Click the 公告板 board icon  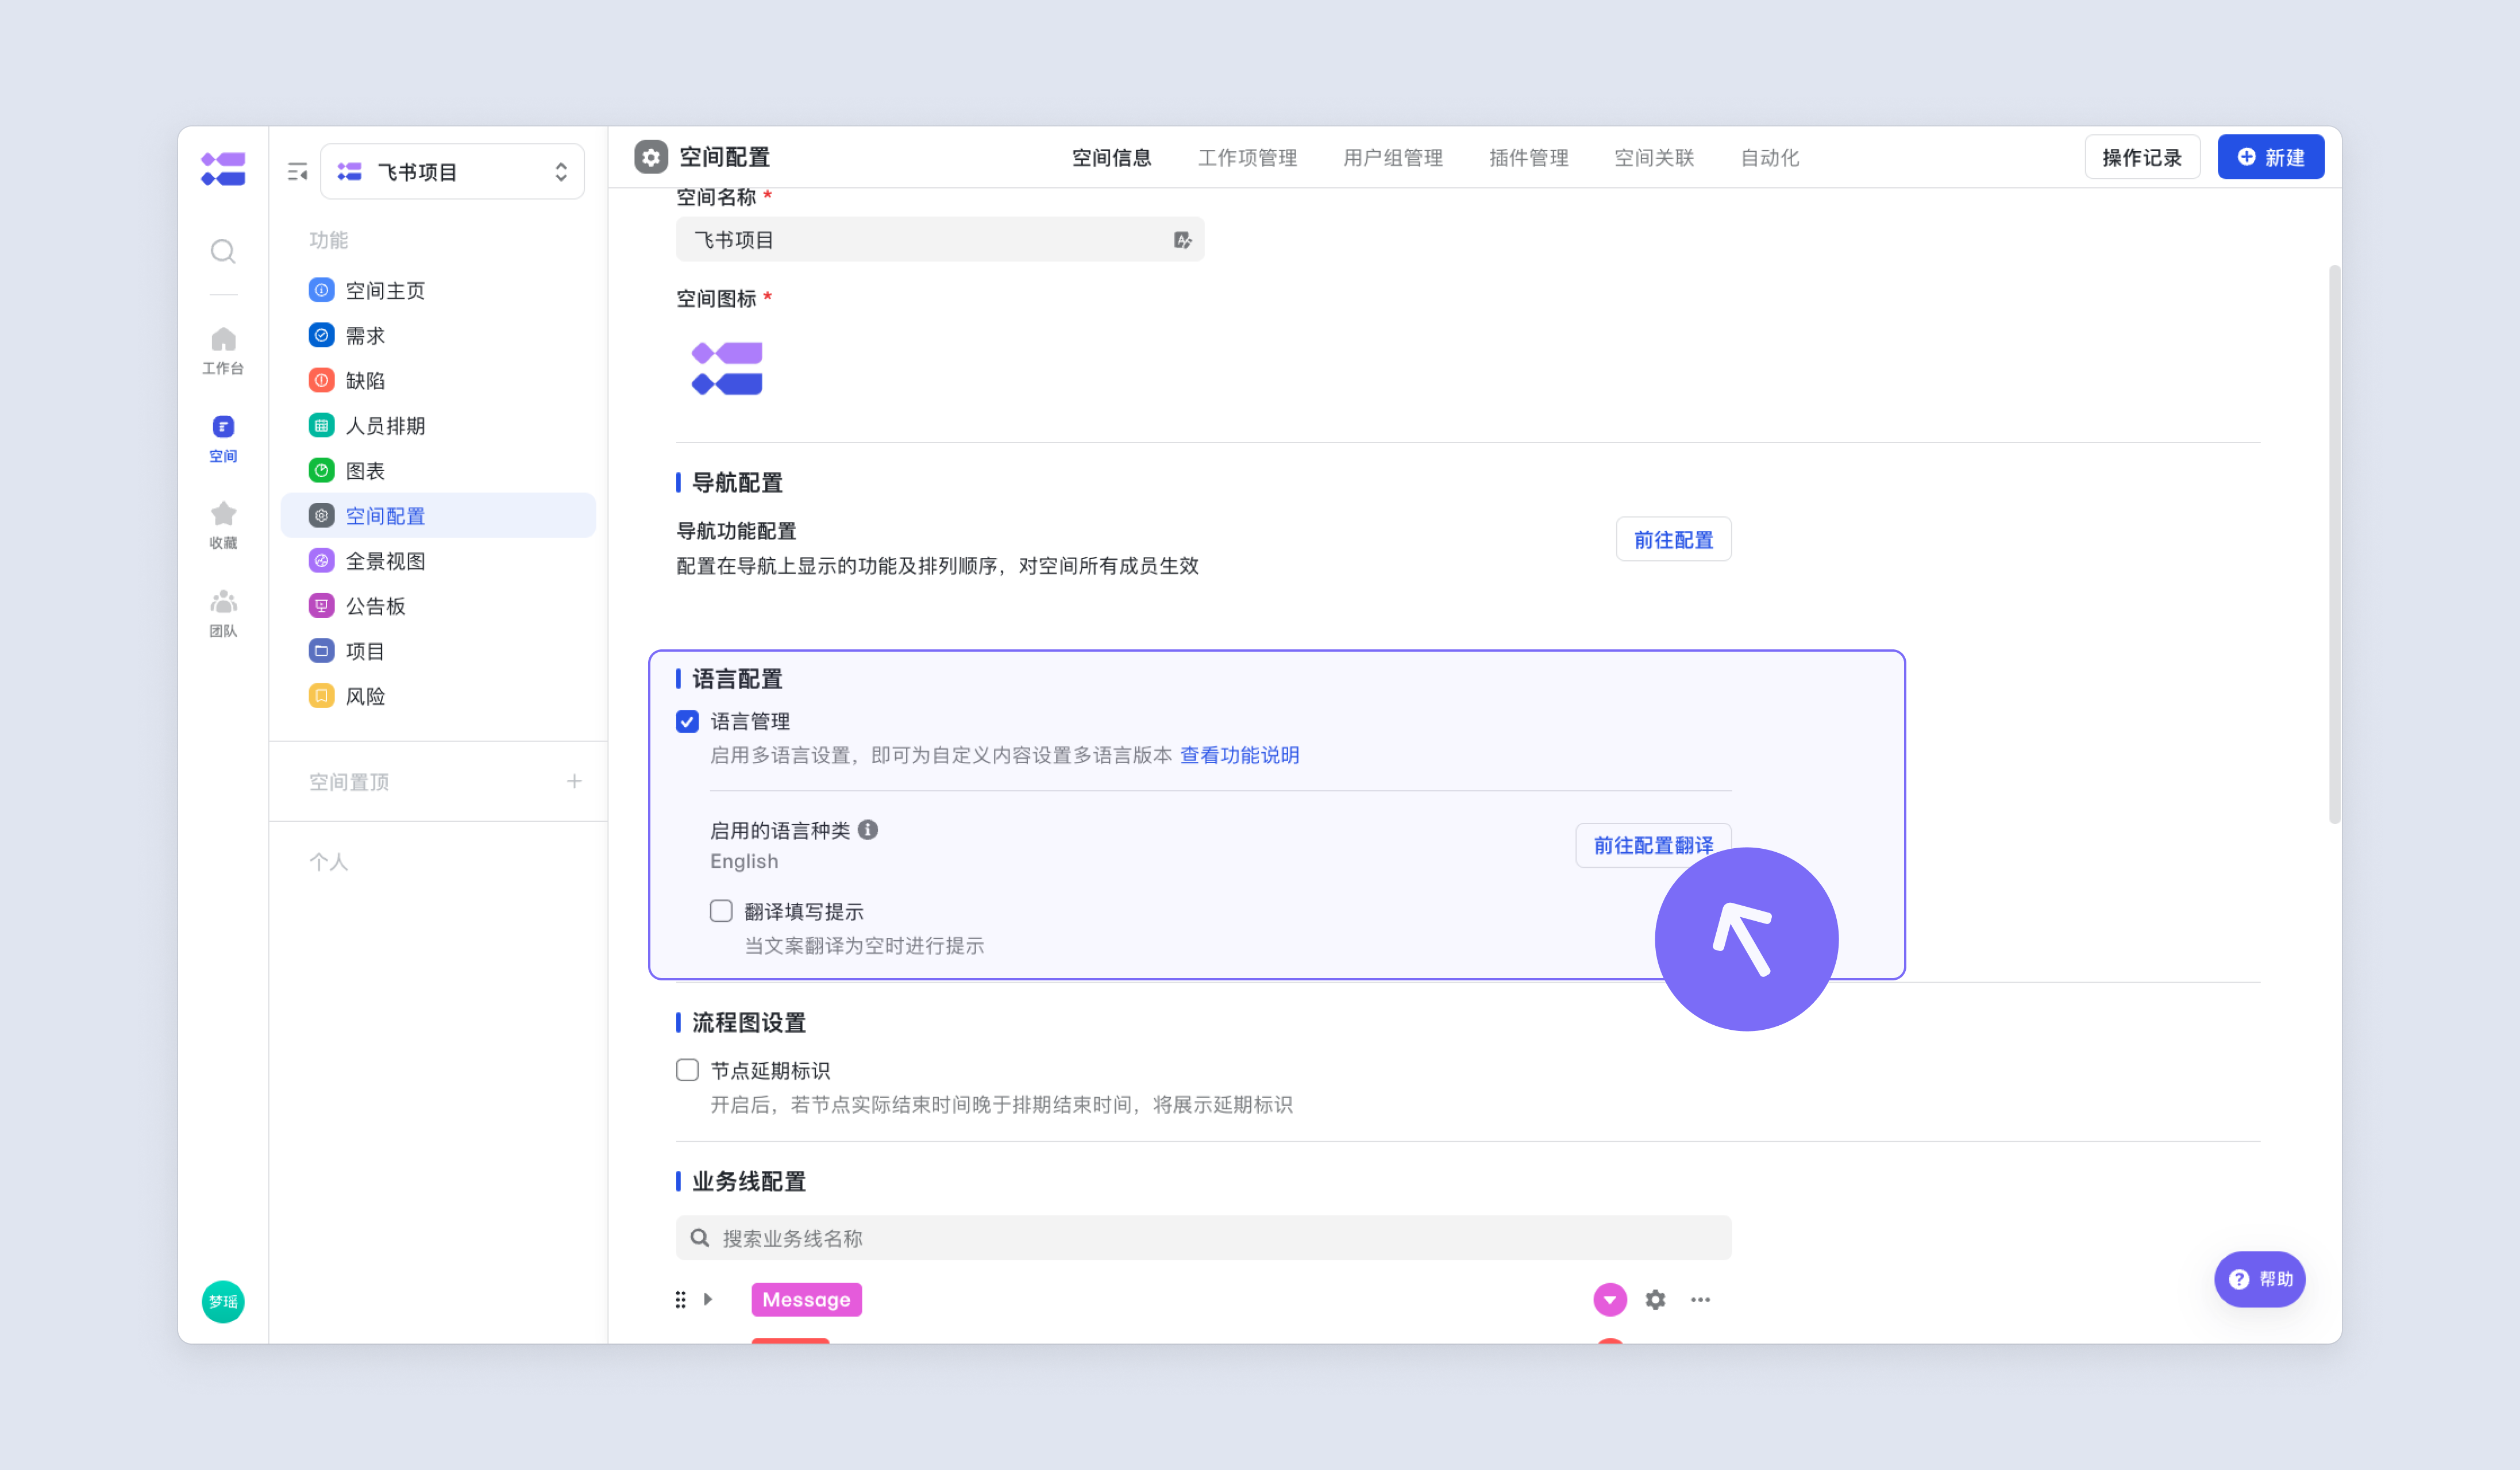(321, 605)
